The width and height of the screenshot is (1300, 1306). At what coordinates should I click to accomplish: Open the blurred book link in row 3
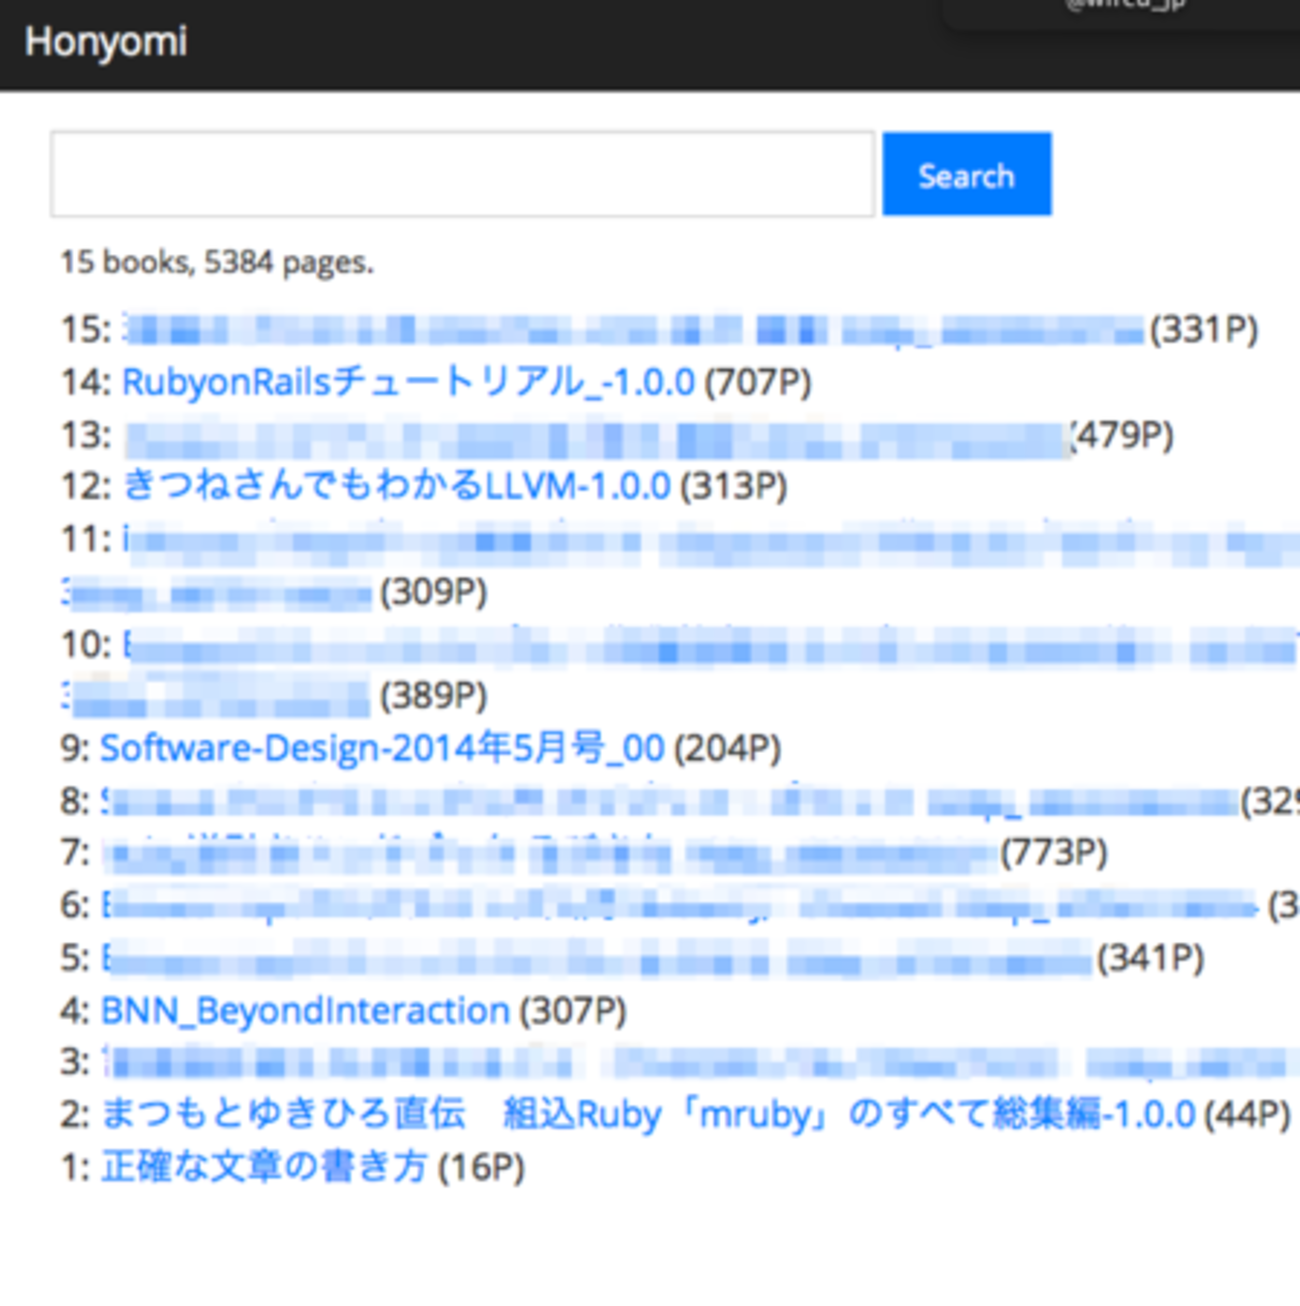[700, 1062]
